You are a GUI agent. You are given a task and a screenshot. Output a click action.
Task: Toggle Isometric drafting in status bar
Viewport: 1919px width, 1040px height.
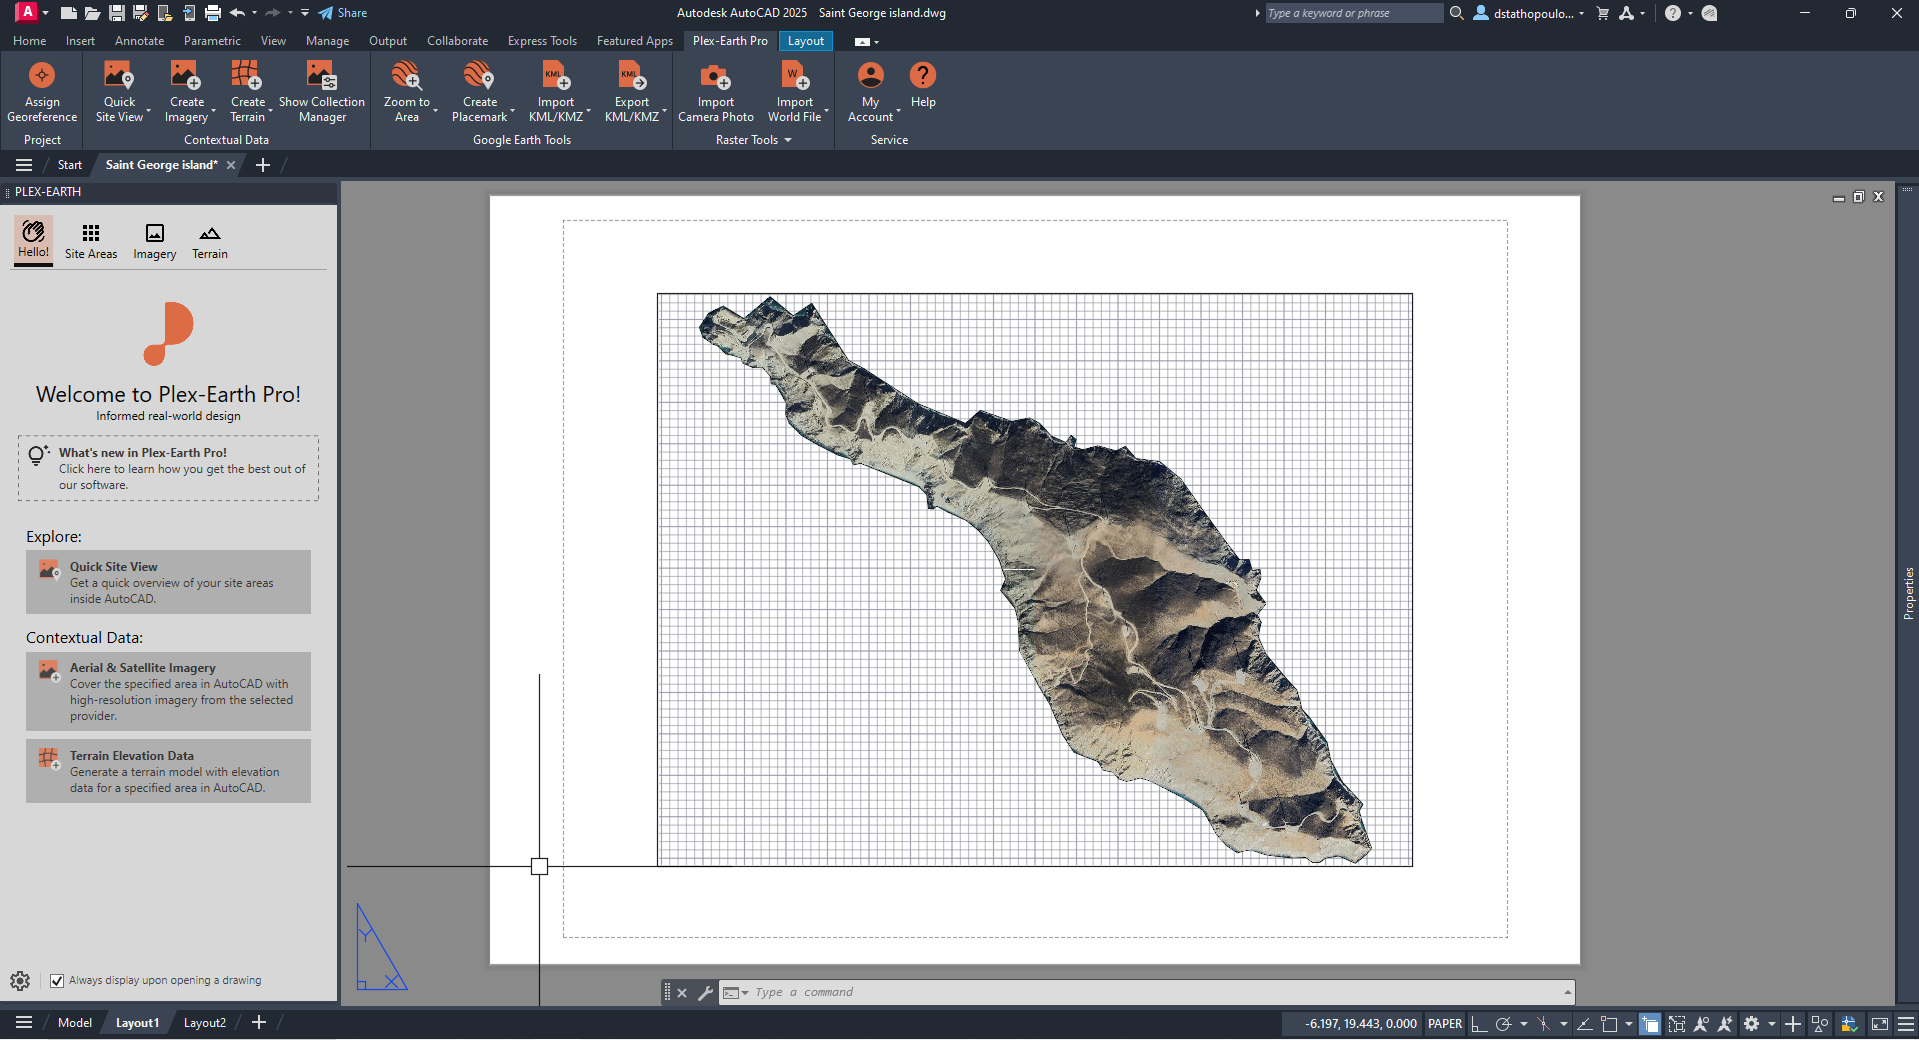1544,1024
